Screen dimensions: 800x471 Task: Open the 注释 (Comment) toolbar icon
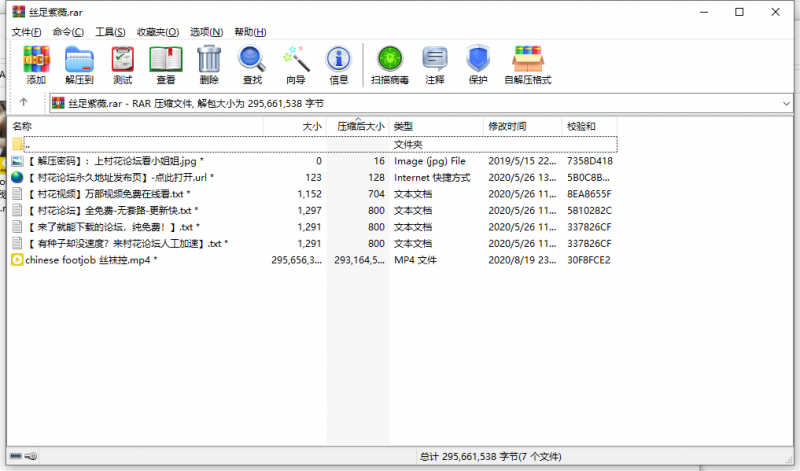[434, 64]
